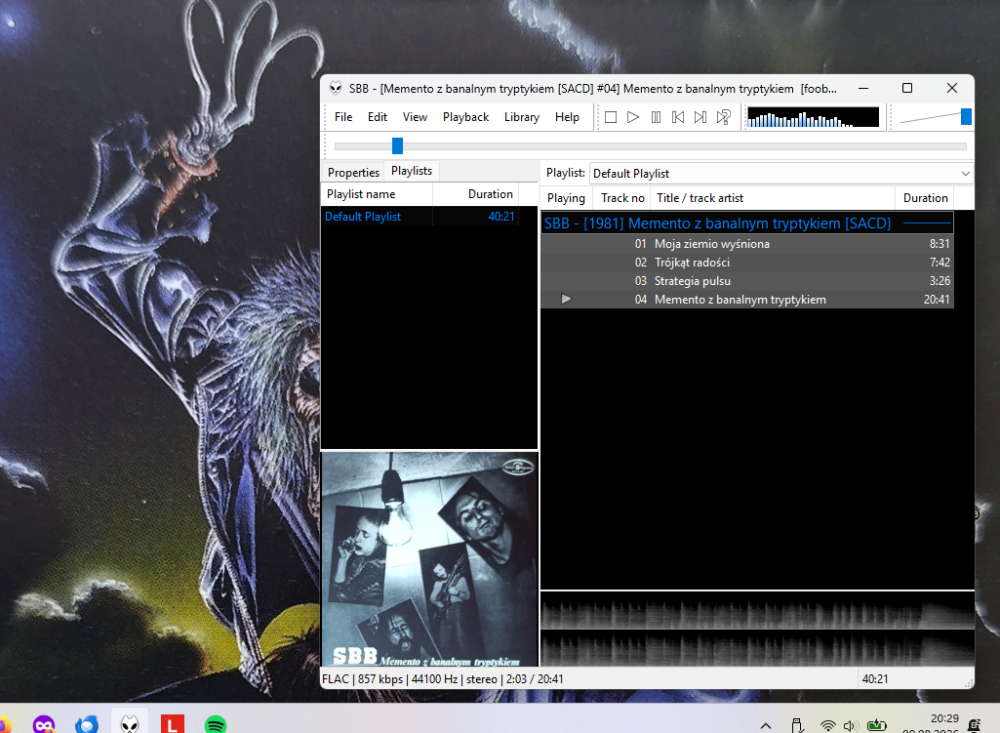Click the spectrum visualization in toolbar
This screenshot has height=733, width=1000.
(x=813, y=117)
